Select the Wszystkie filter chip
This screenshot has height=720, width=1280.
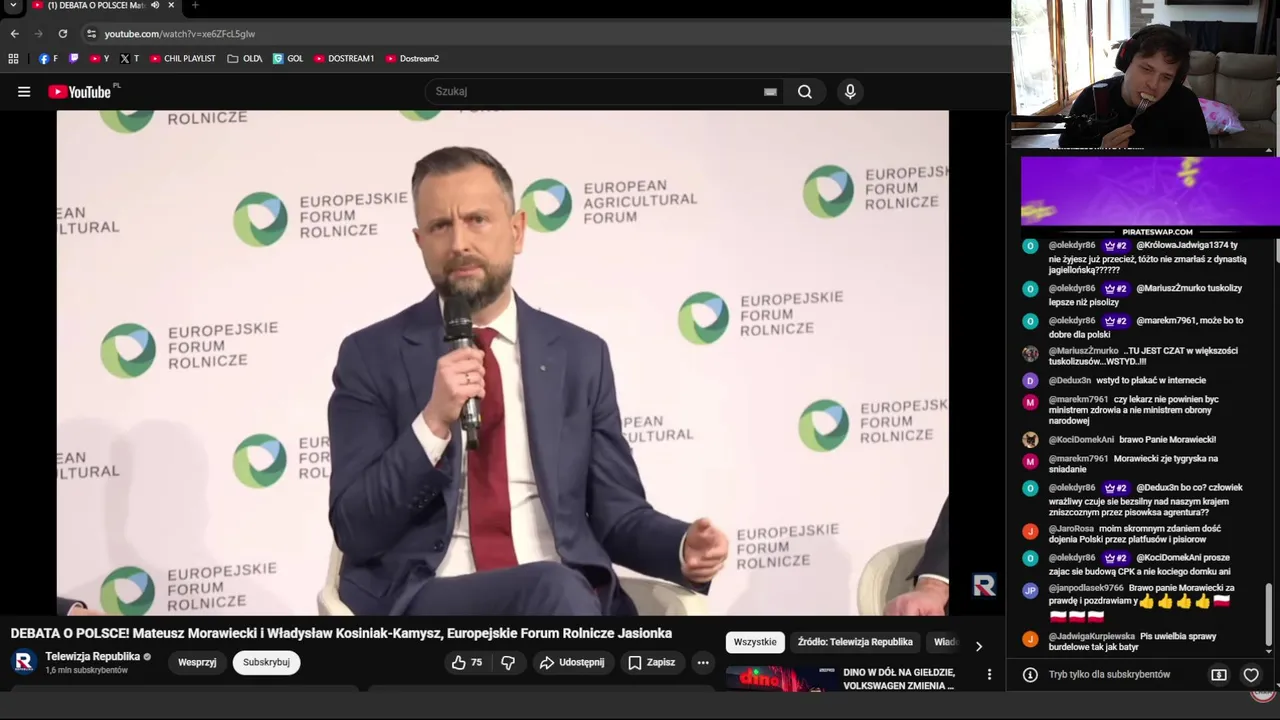(755, 642)
